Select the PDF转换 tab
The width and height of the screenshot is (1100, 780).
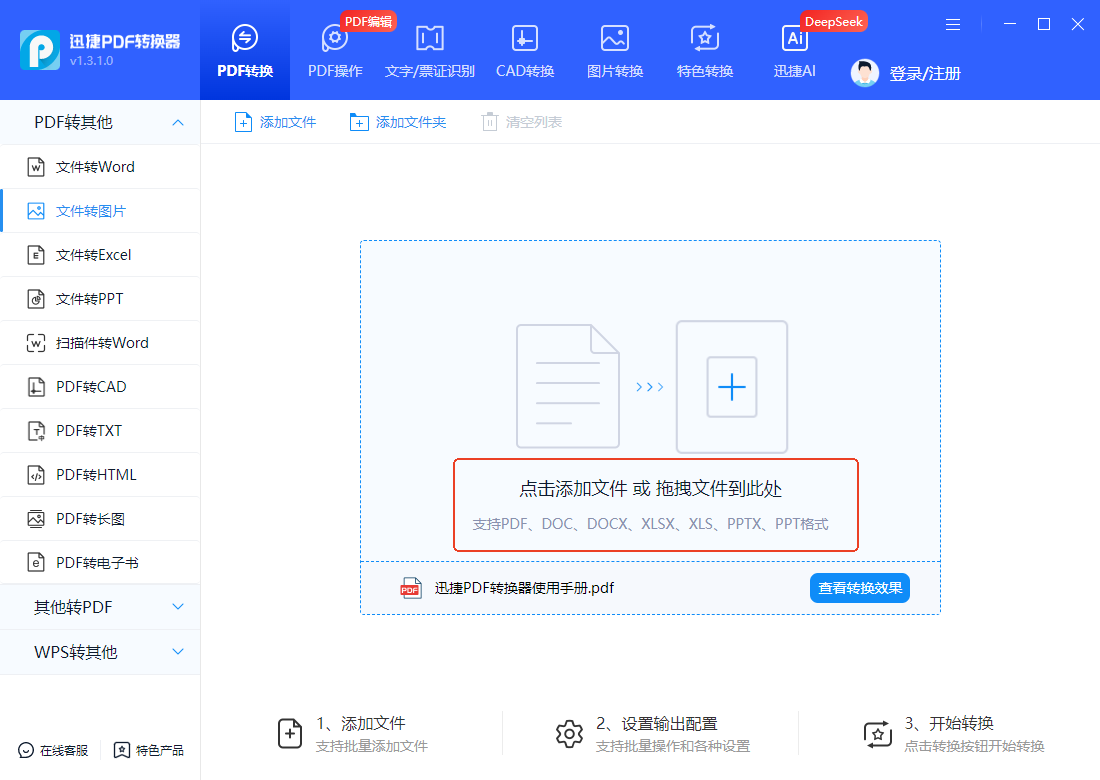tap(245, 51)
